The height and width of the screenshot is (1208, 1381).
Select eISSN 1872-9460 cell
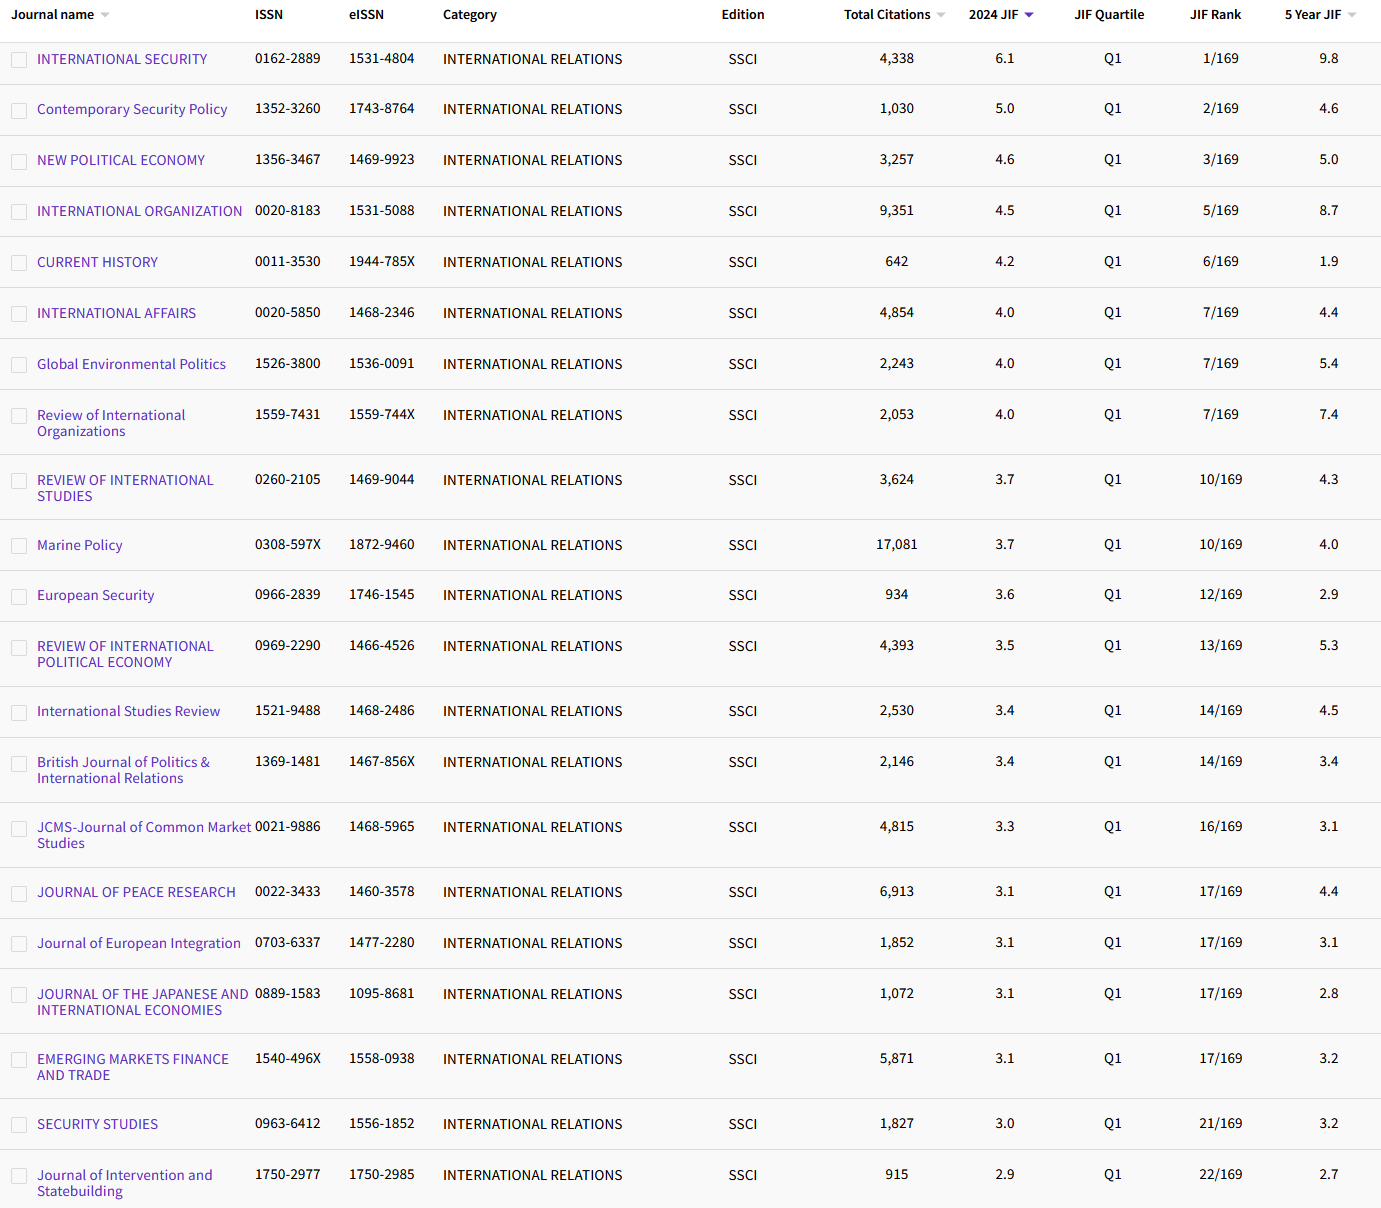381,545
